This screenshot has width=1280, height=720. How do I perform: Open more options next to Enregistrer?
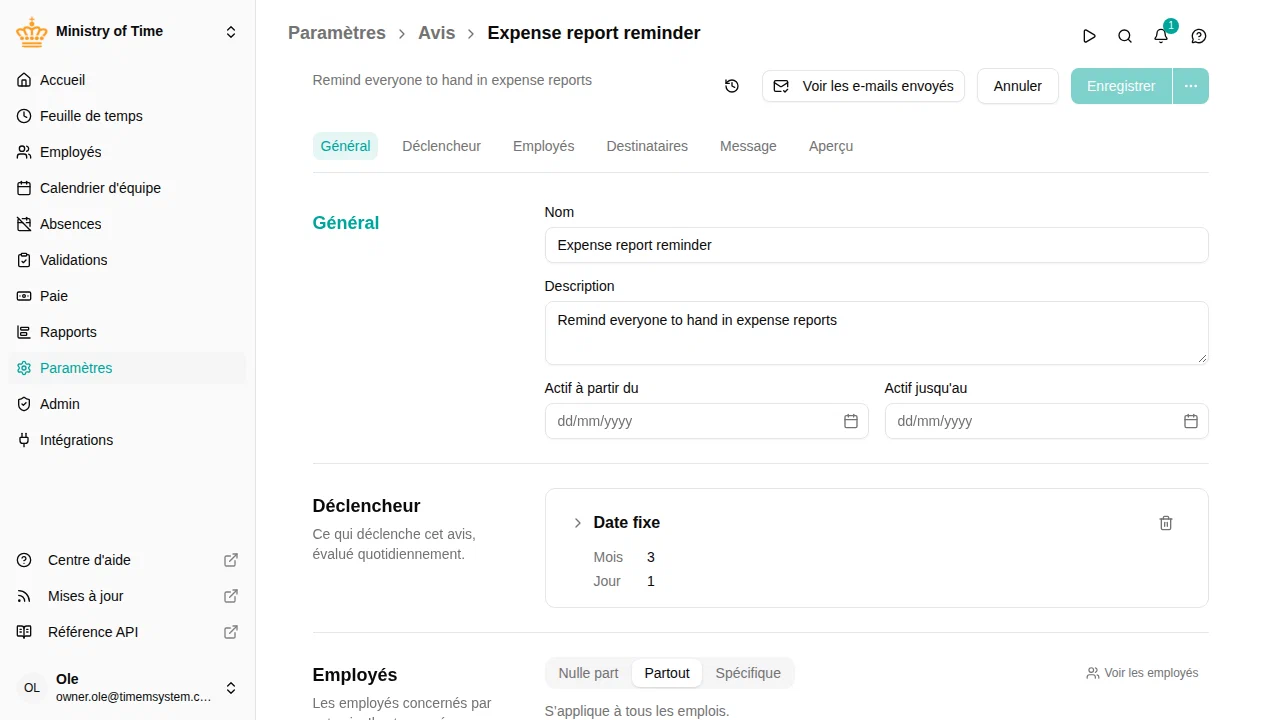point(1191,86)
